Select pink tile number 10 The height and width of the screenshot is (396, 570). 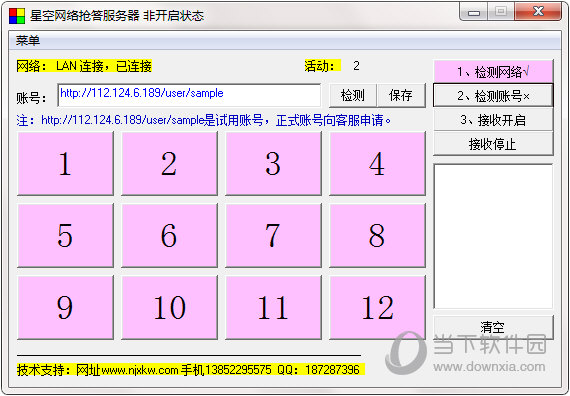tap(169, 307)
